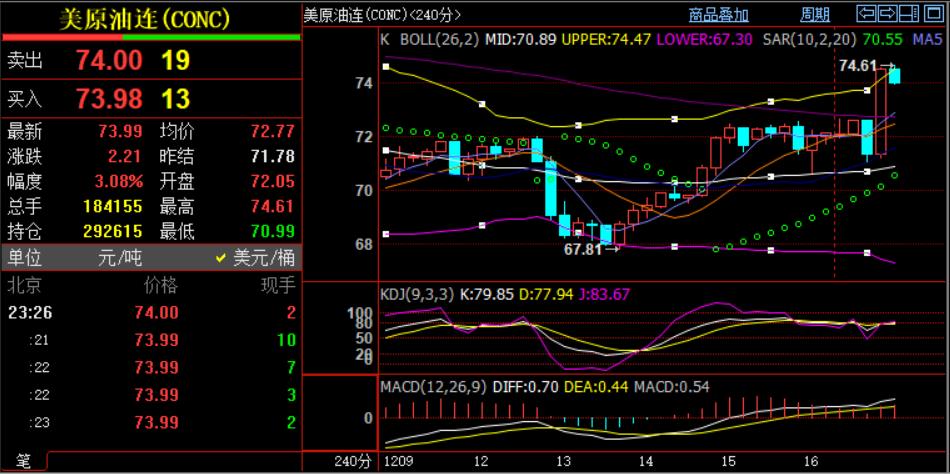
Task: Switch unit to 元/吨
Action: click(x=120, y=258)
